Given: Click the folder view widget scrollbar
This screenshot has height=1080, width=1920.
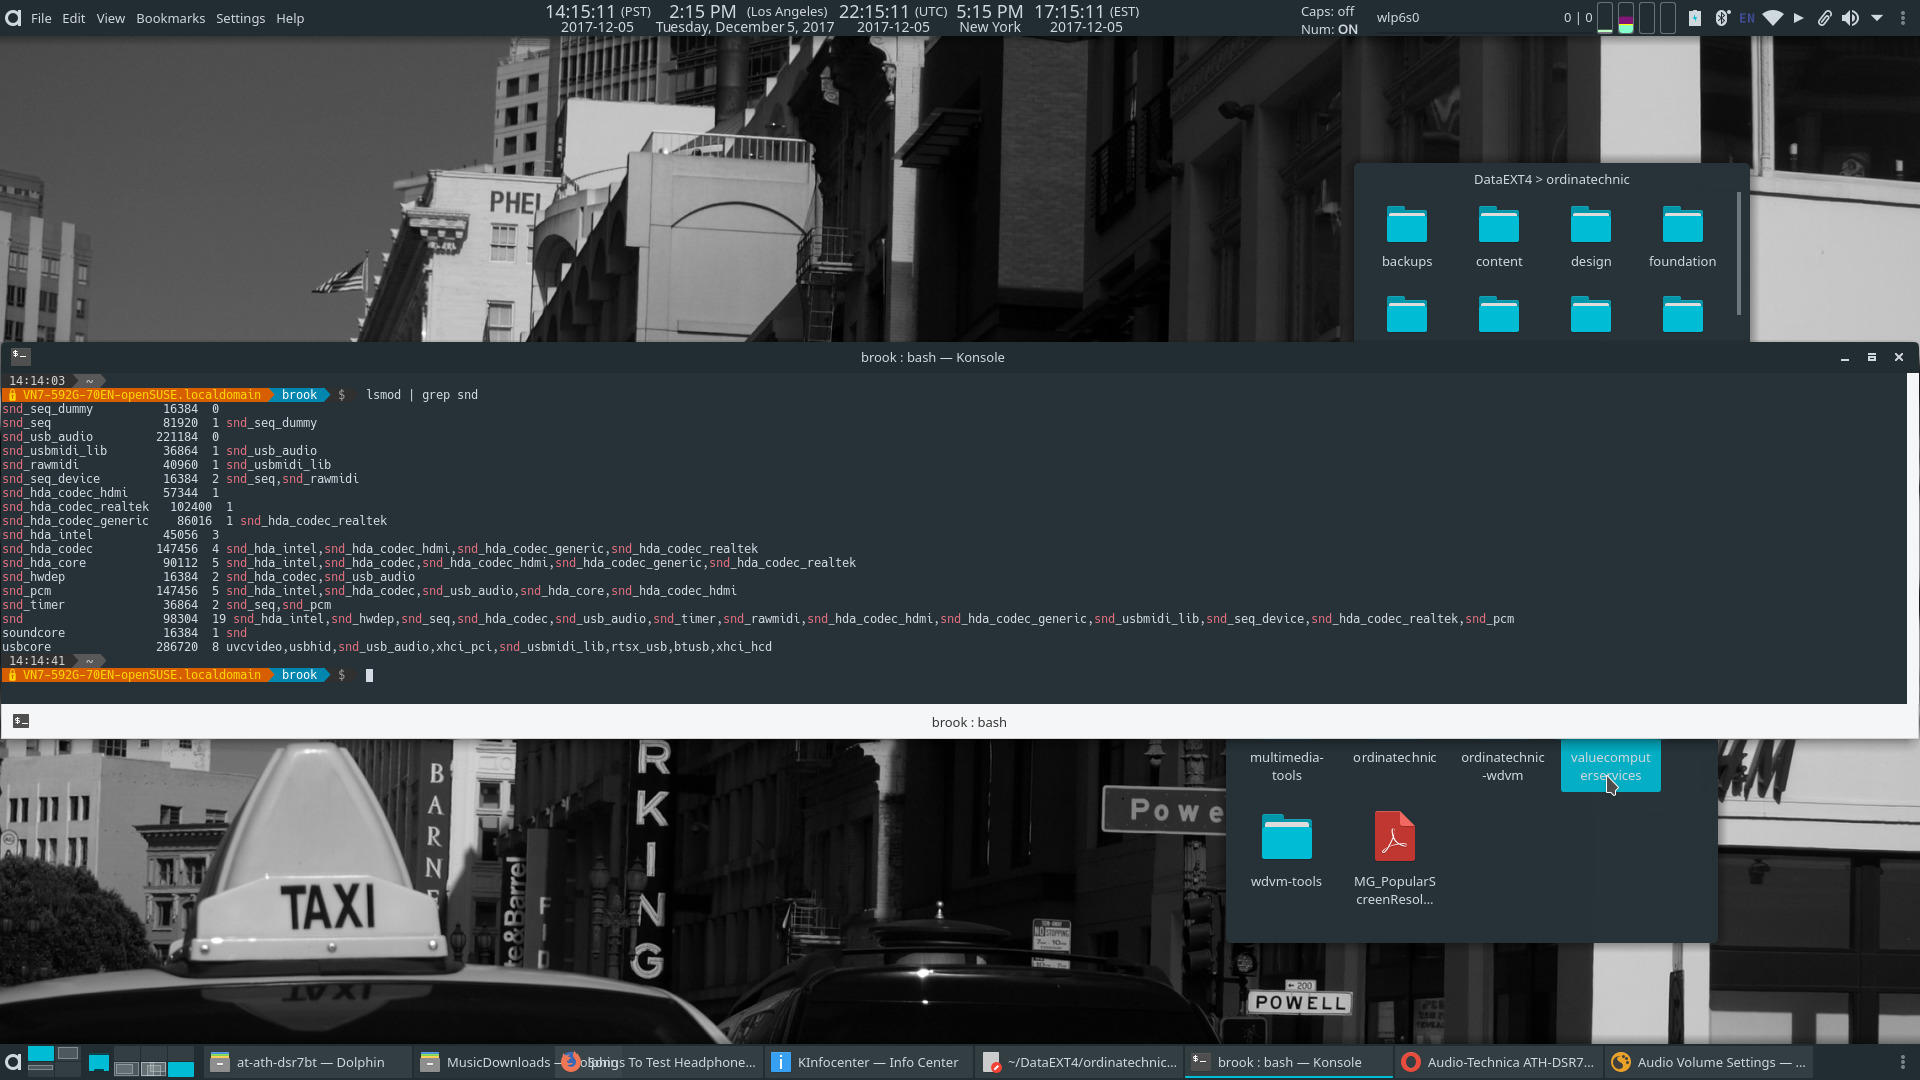Looking at the screenshot, I should [x=1739, y=252].
